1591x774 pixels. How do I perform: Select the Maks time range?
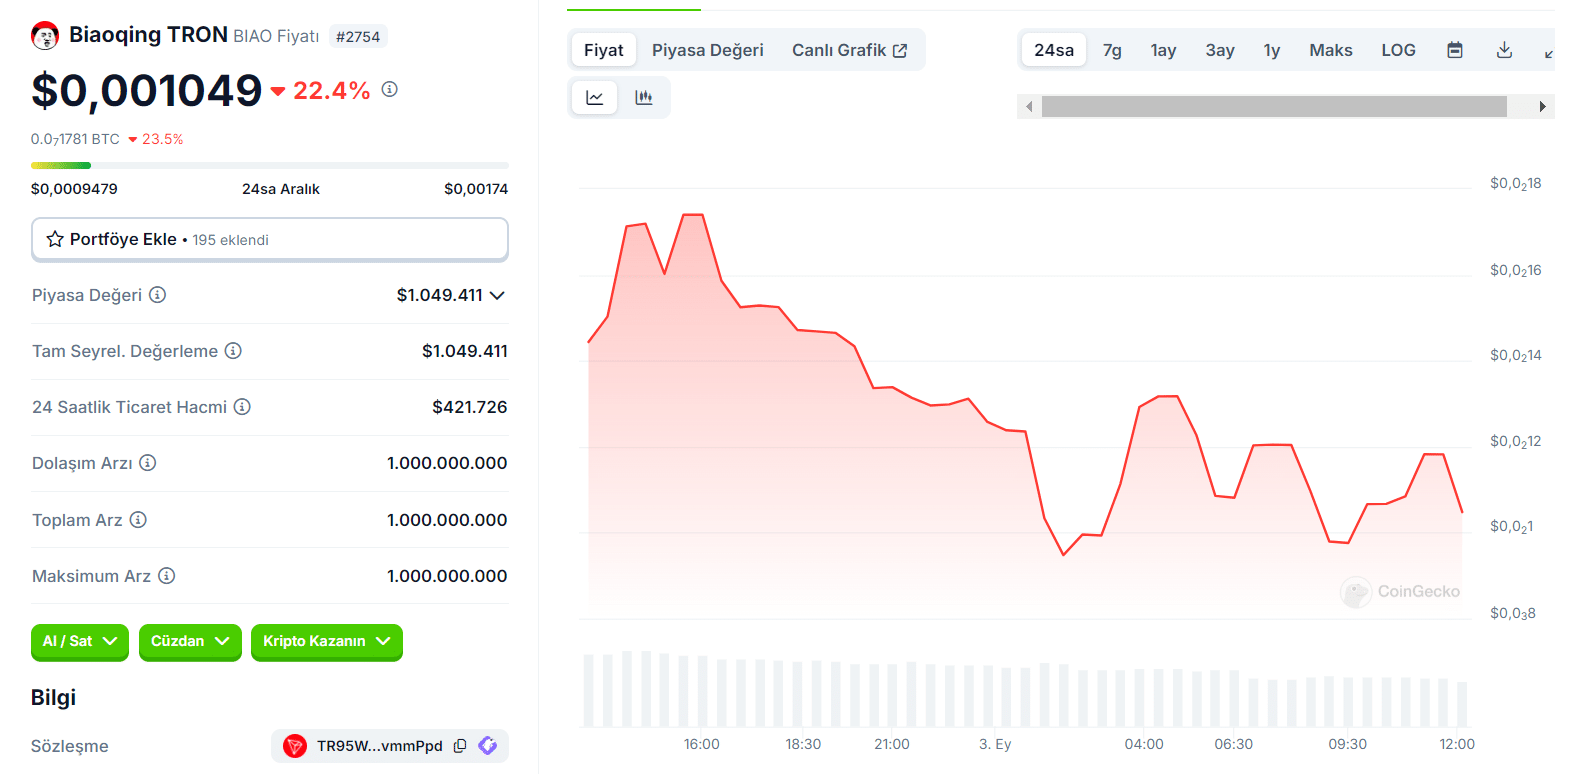(1331, 50)
